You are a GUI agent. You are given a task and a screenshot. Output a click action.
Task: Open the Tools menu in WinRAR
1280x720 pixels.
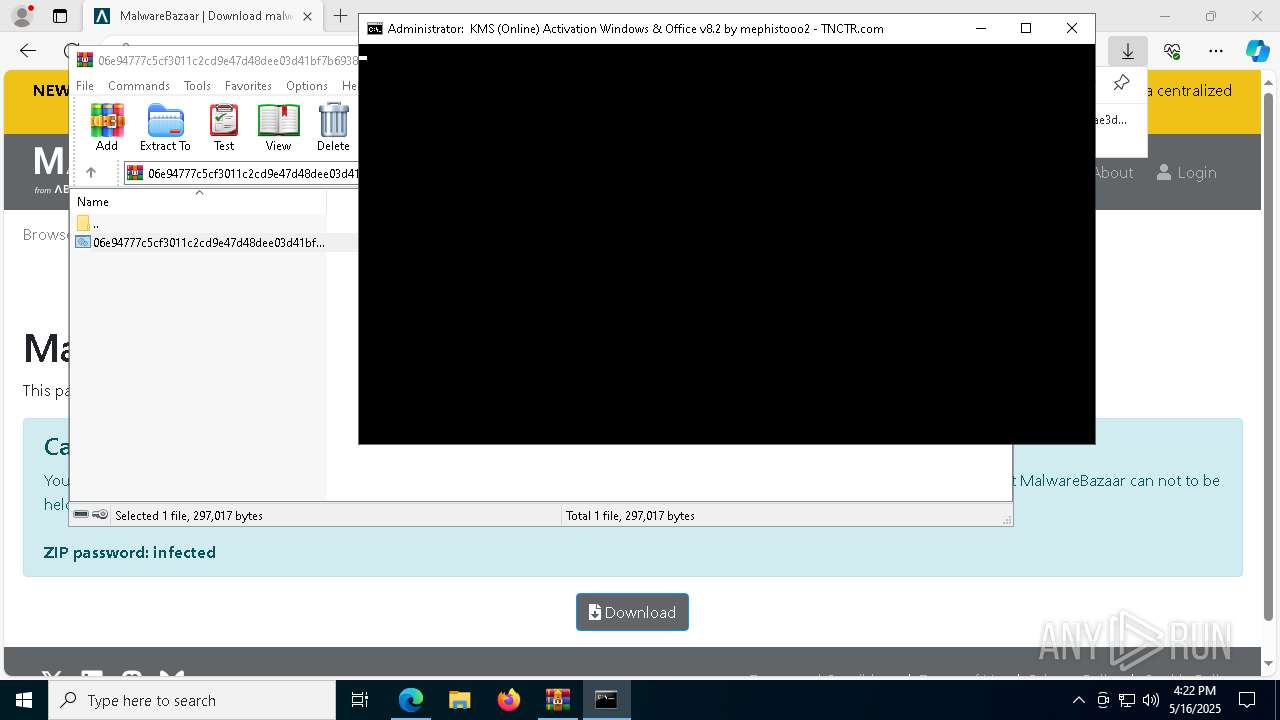(x=197, y=86)
